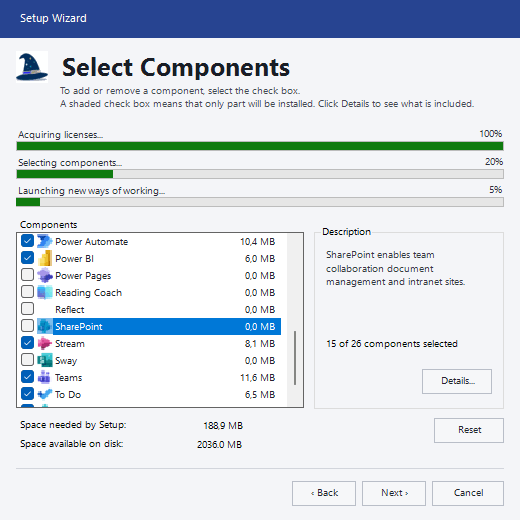This screenshot has width=520, height=520.
Task: Select the Reflect row label
Action: (x=70, y=310)
